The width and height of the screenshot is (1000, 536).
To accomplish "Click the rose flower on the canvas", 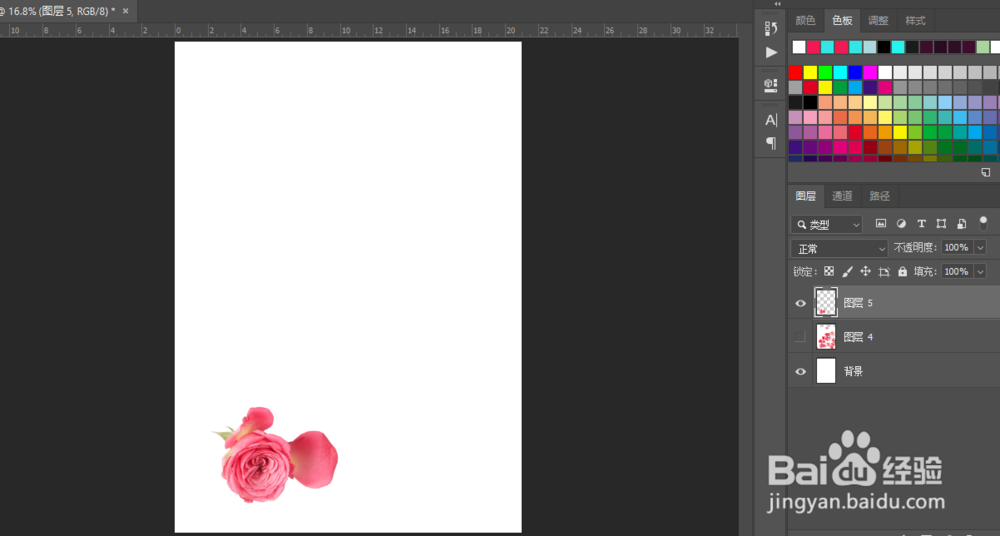I will [256, 465].
